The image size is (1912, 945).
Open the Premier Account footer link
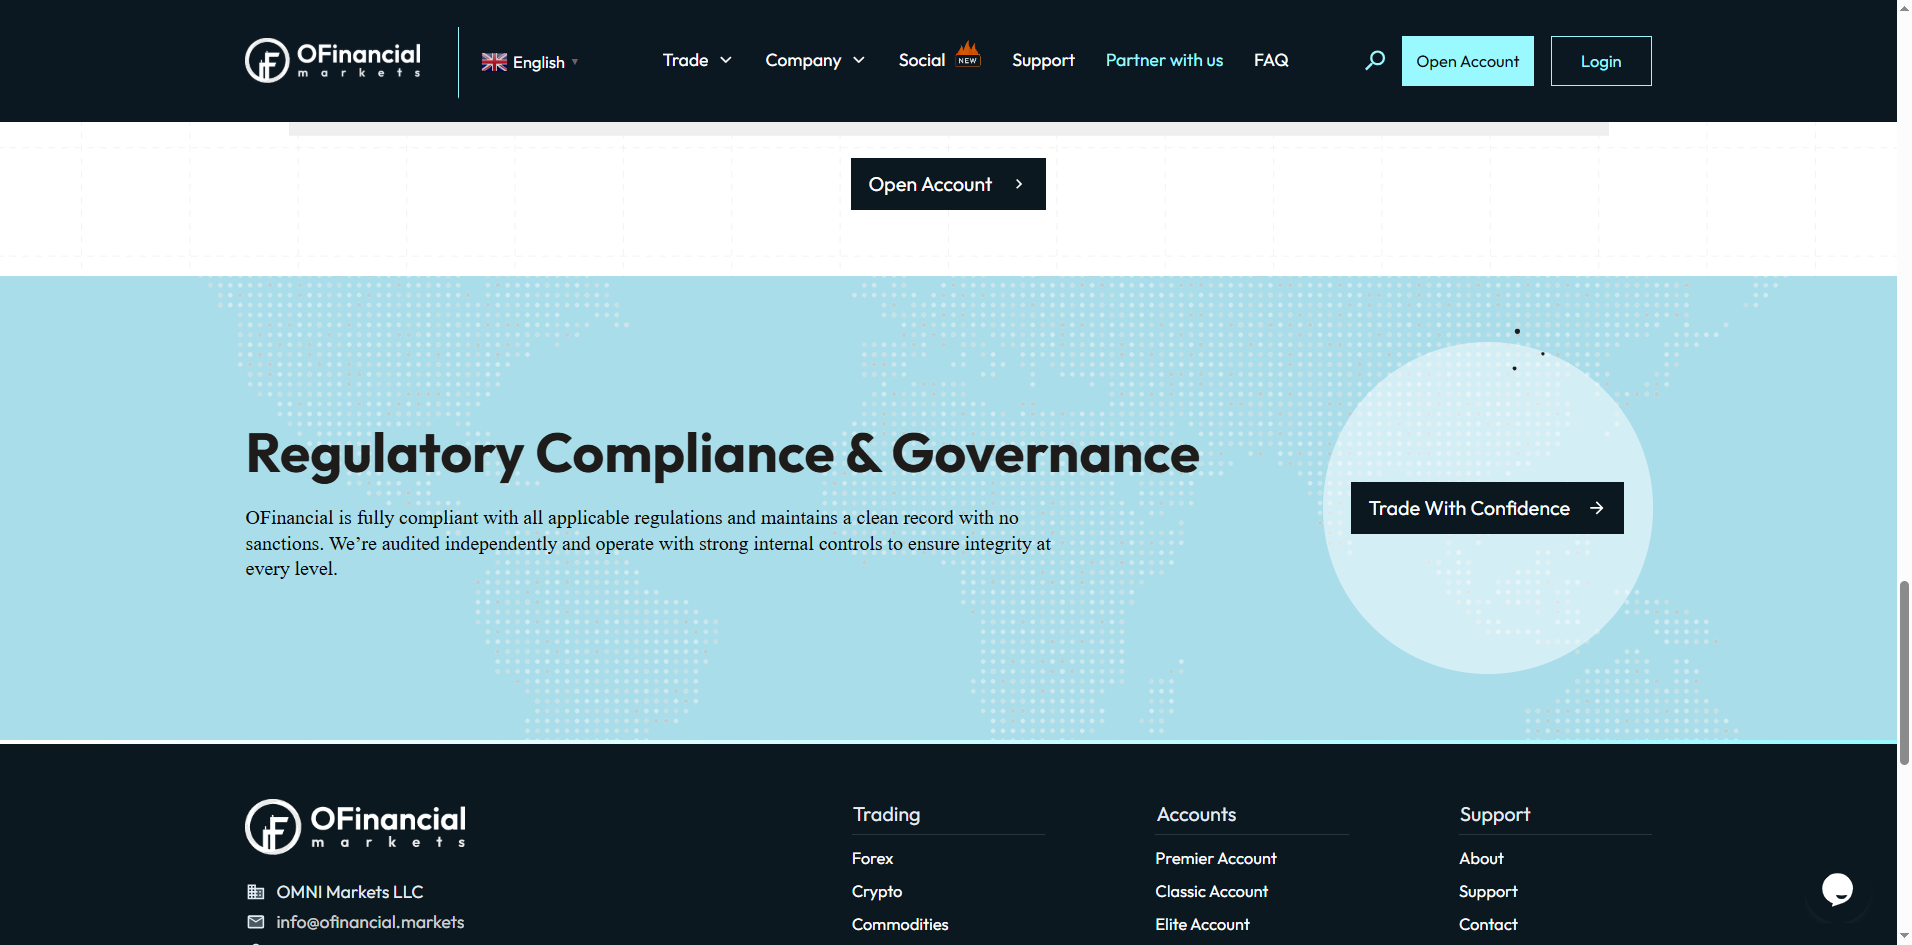tap(1215, 858)
